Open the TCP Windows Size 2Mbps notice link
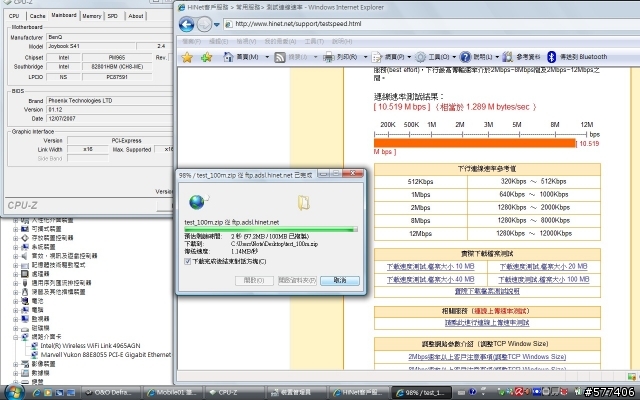Screen dimensions: 640x400 click(487, 357)
